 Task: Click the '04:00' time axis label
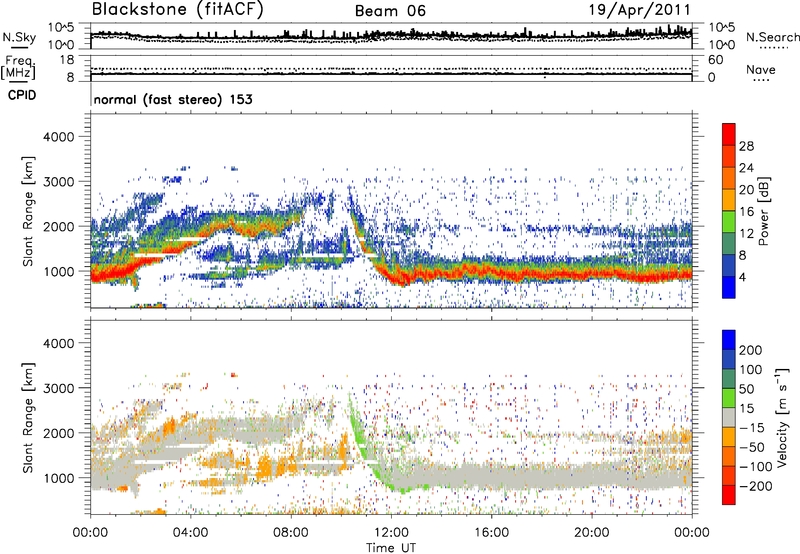point(190,533)
